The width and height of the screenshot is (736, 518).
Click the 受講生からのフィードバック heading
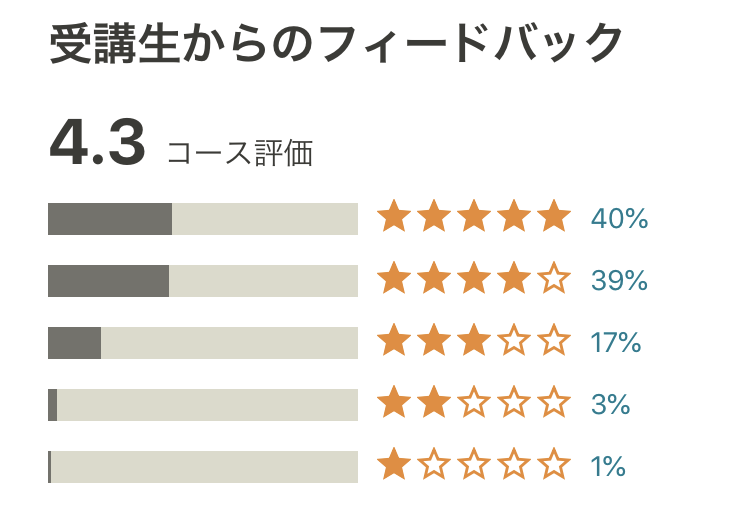(x=336, y=43)
